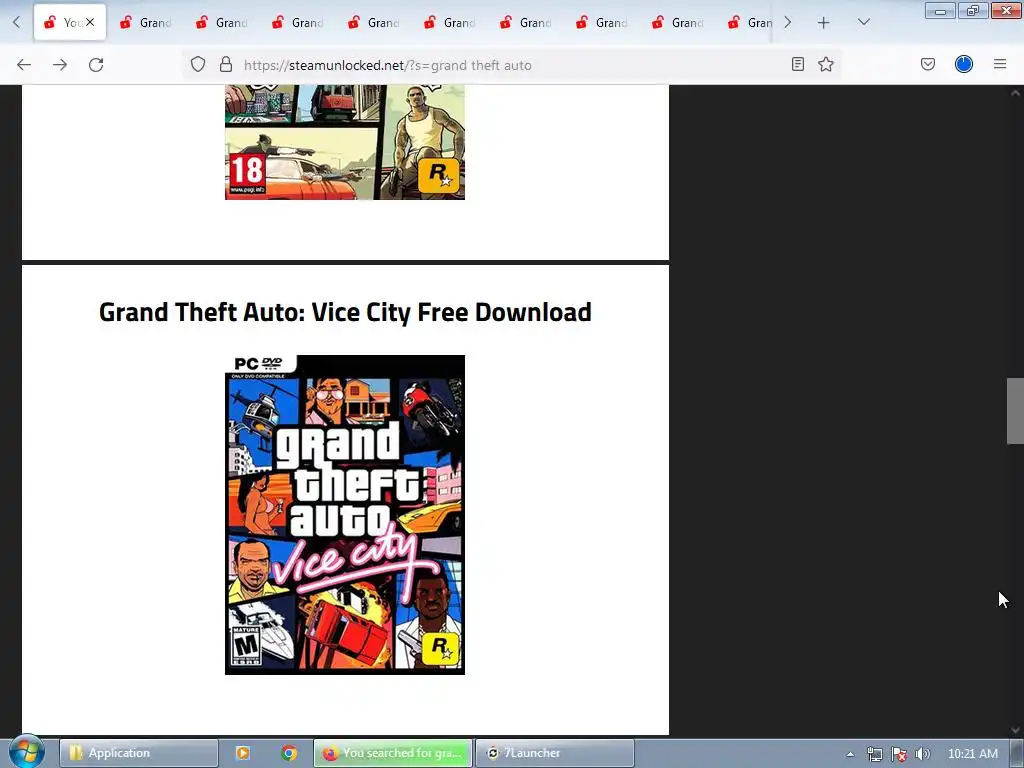Click the page vertical scrollbar thumb
Image resolution: width=1024 pixels, height=768 pixels.
pyautogui.click(x=1015, y=411)
